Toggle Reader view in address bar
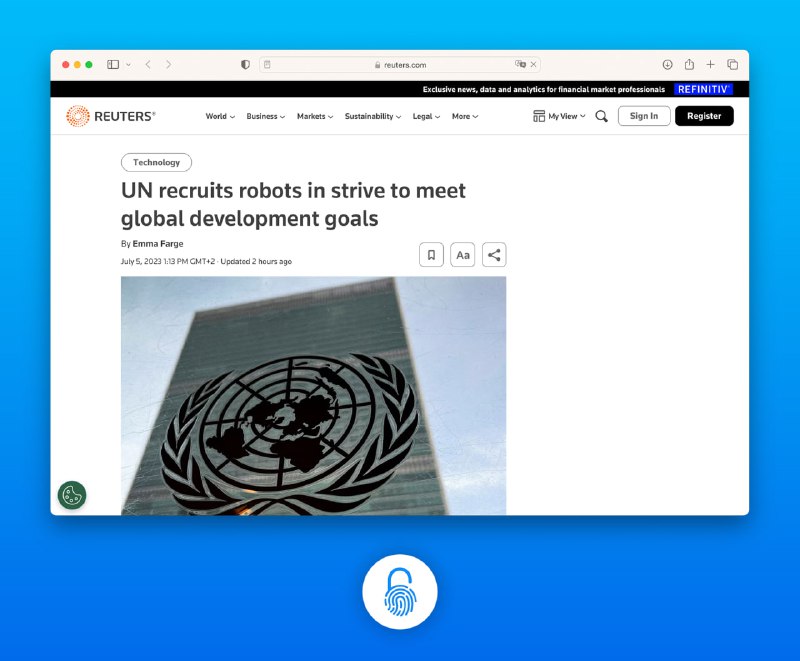This screenshot has height=661, width=800. point(267,65)
